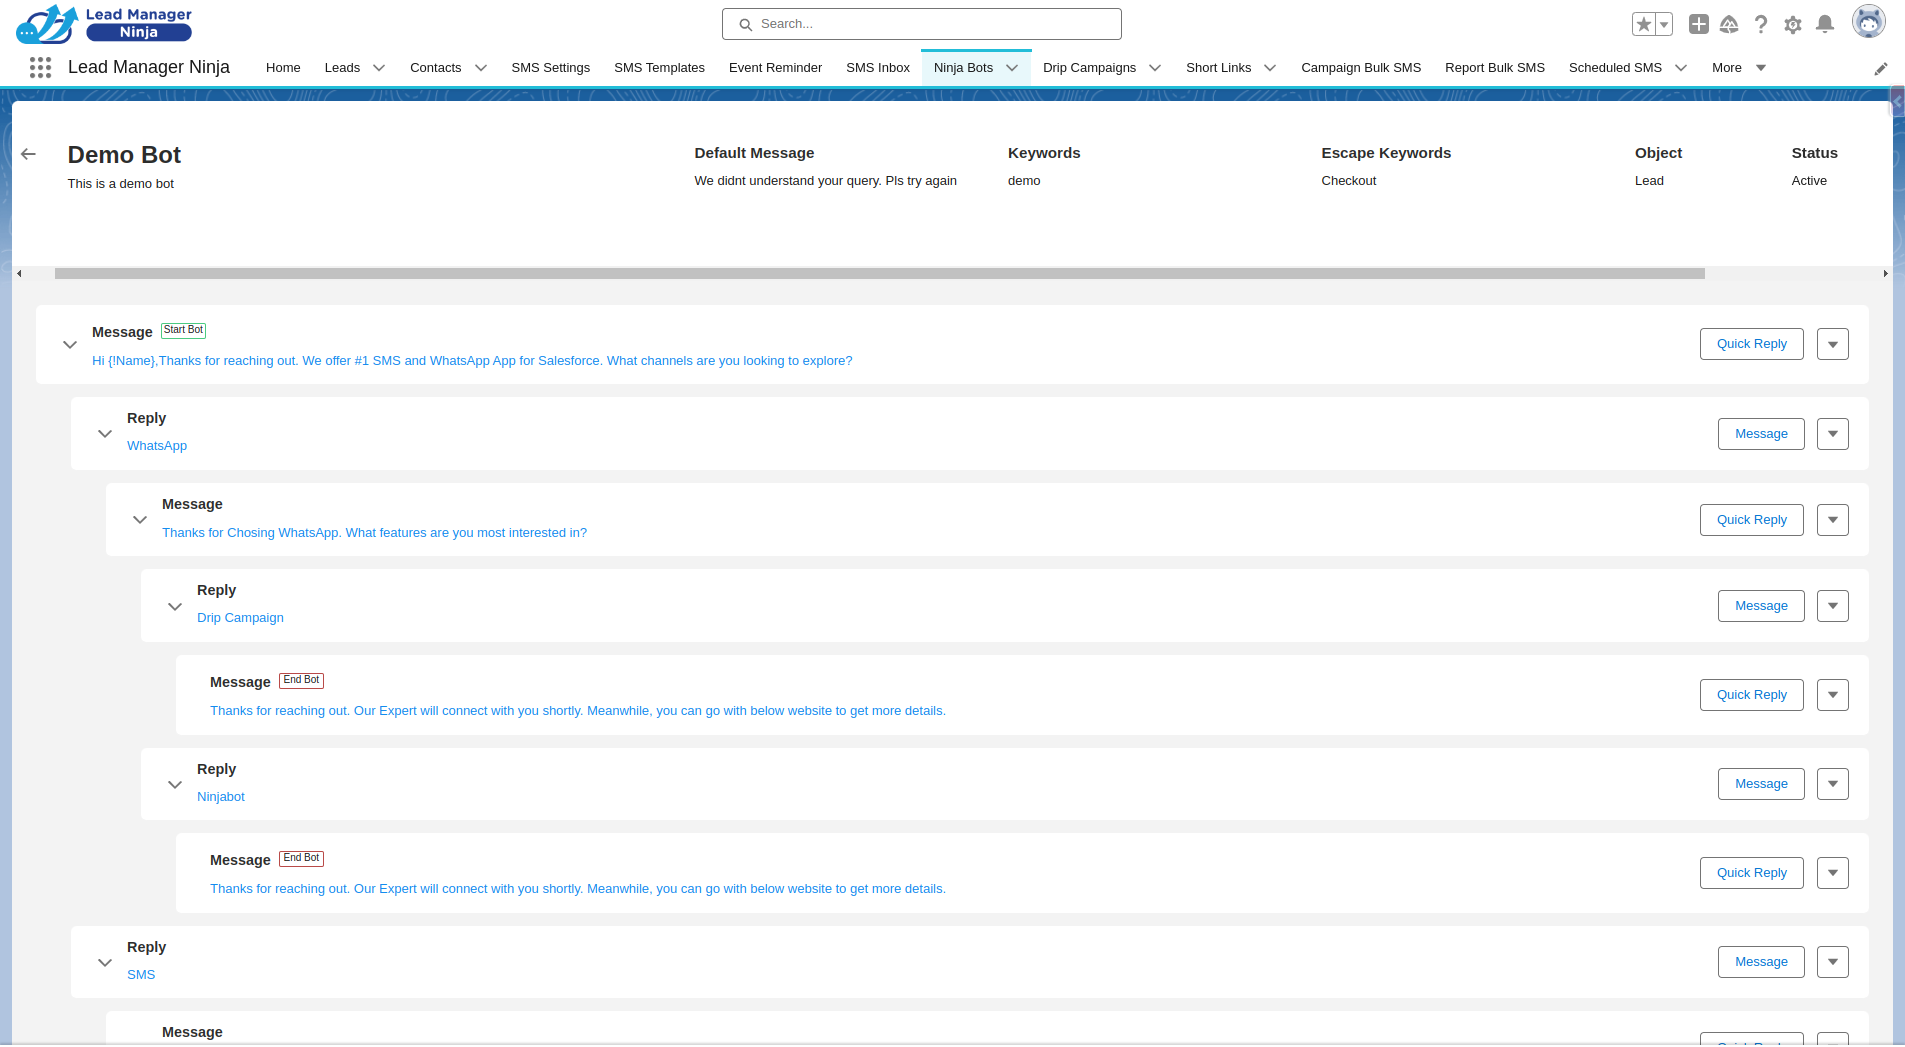Expand the Scheduled SMS dropdown chevron

(x=1681, y=68)
